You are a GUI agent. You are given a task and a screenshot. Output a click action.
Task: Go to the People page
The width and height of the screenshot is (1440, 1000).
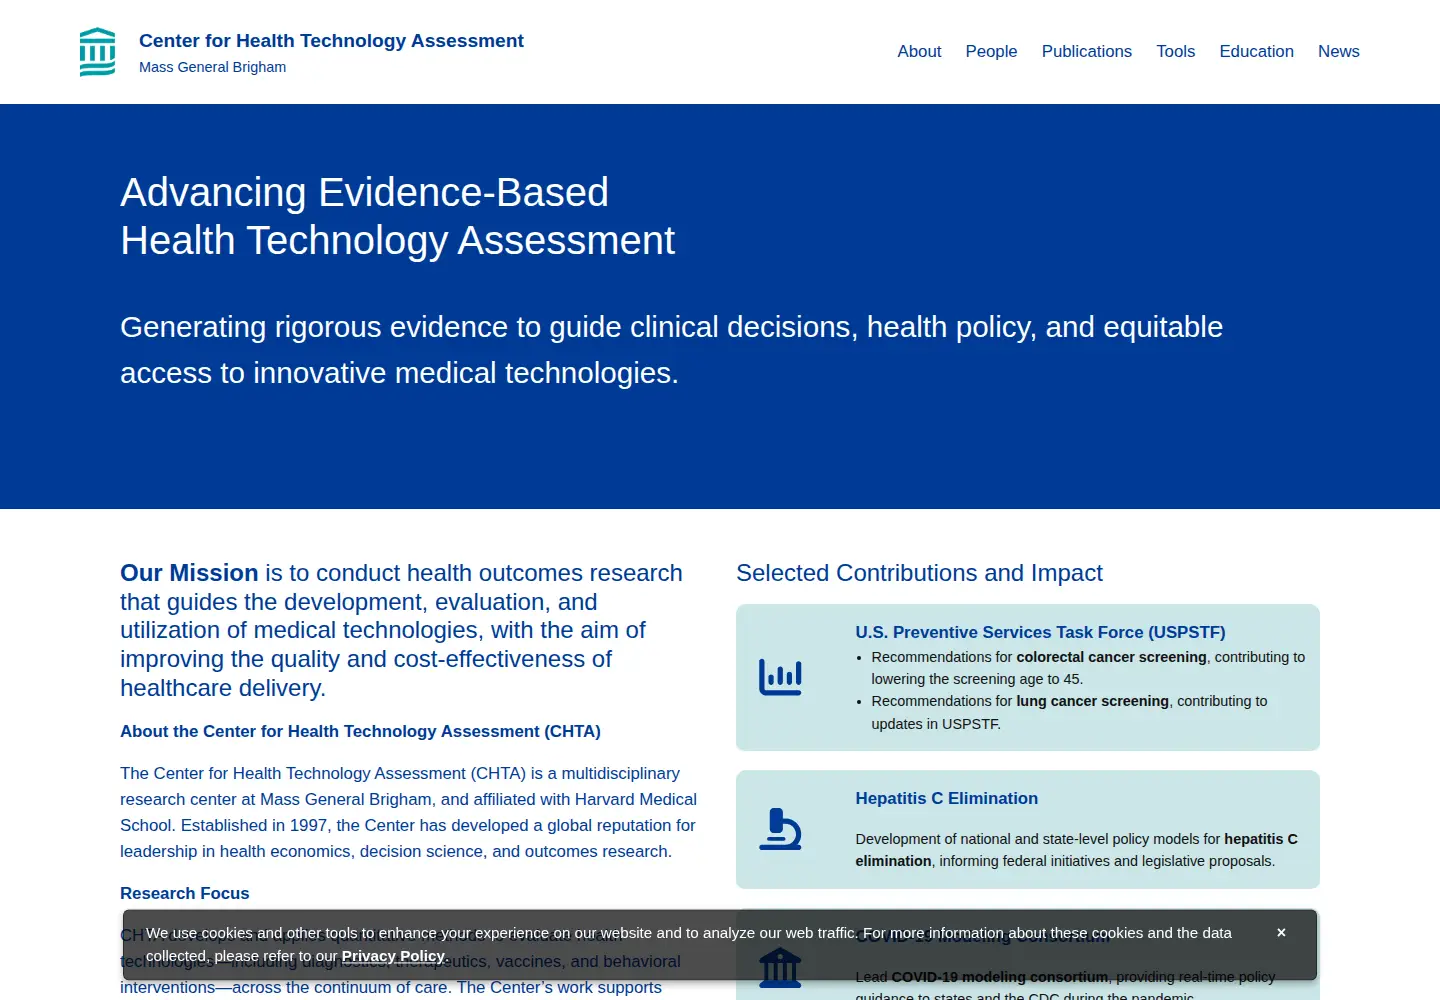(991, 51)
